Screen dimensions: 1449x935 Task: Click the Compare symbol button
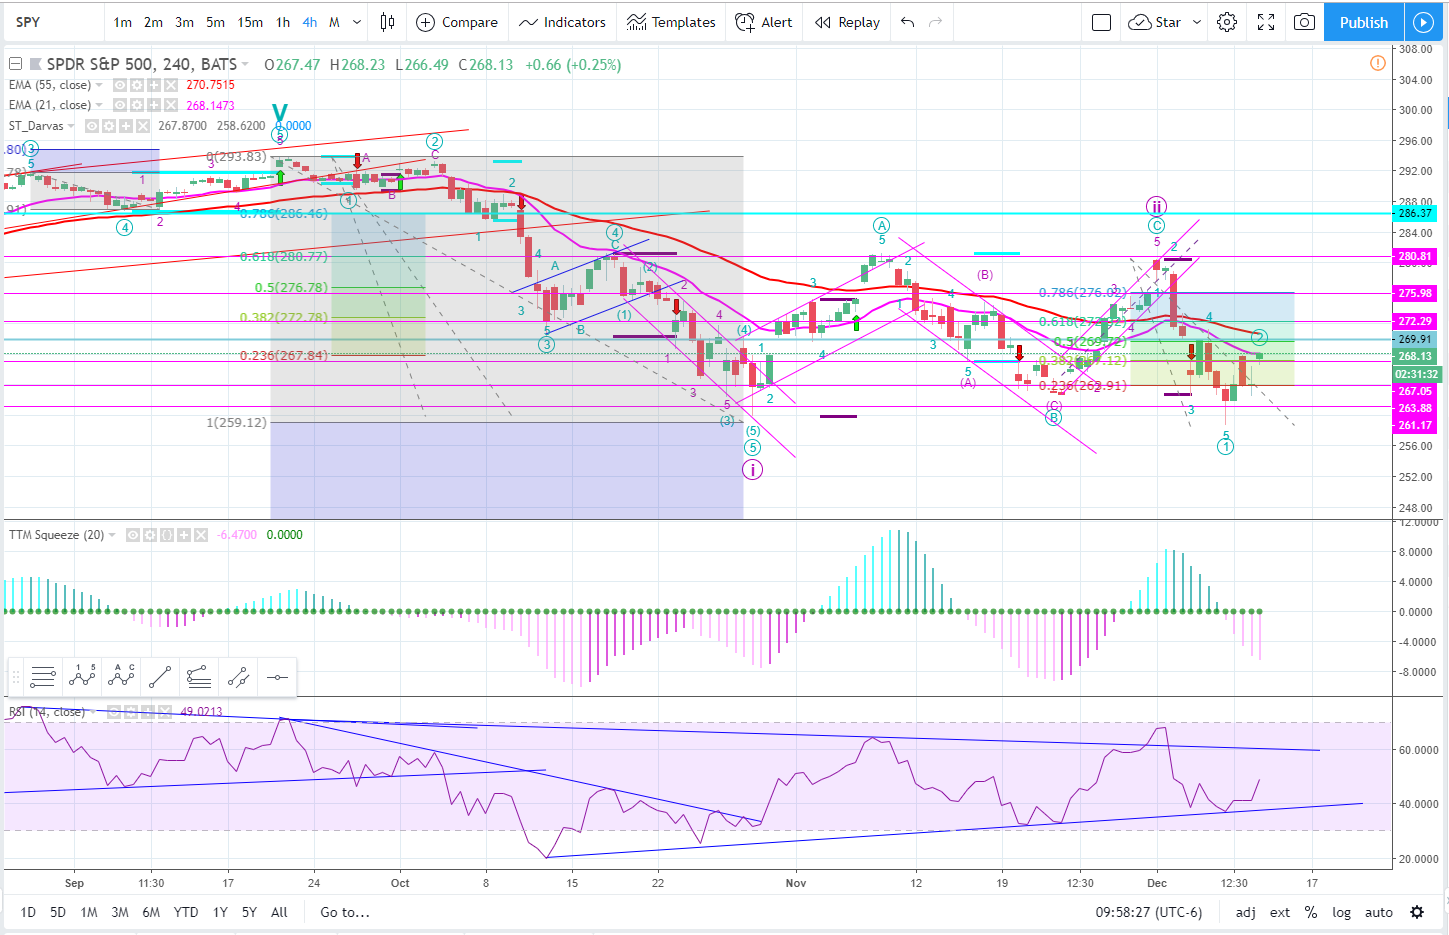(x=457, y=22)
